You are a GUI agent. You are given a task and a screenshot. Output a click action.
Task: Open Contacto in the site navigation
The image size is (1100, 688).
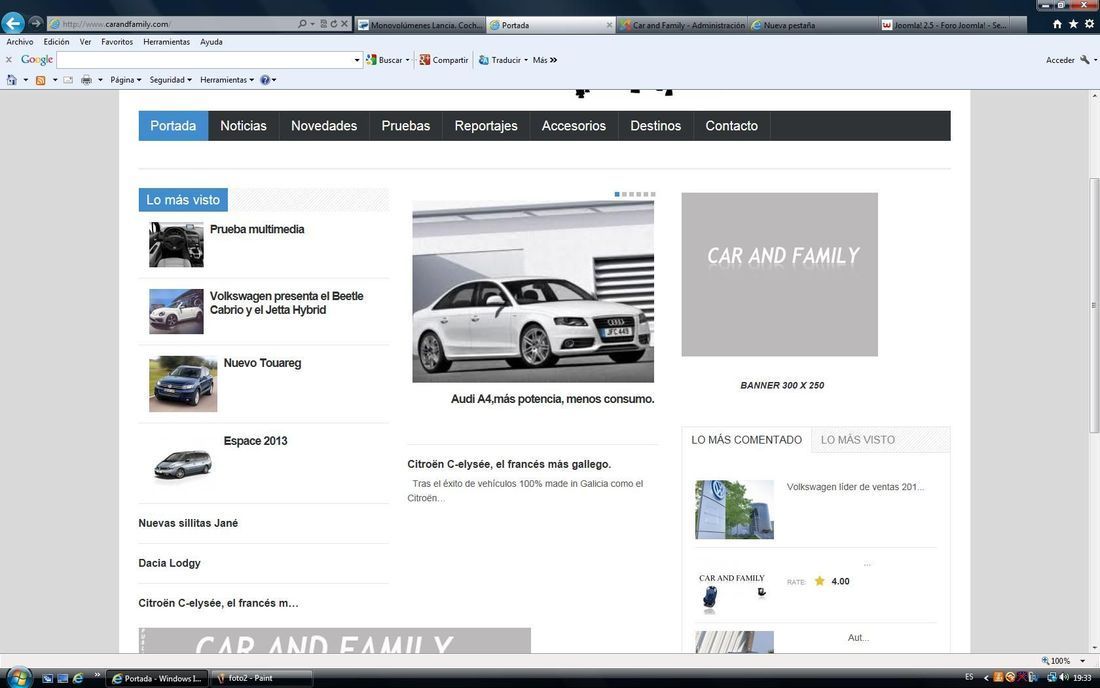[732, 126]
